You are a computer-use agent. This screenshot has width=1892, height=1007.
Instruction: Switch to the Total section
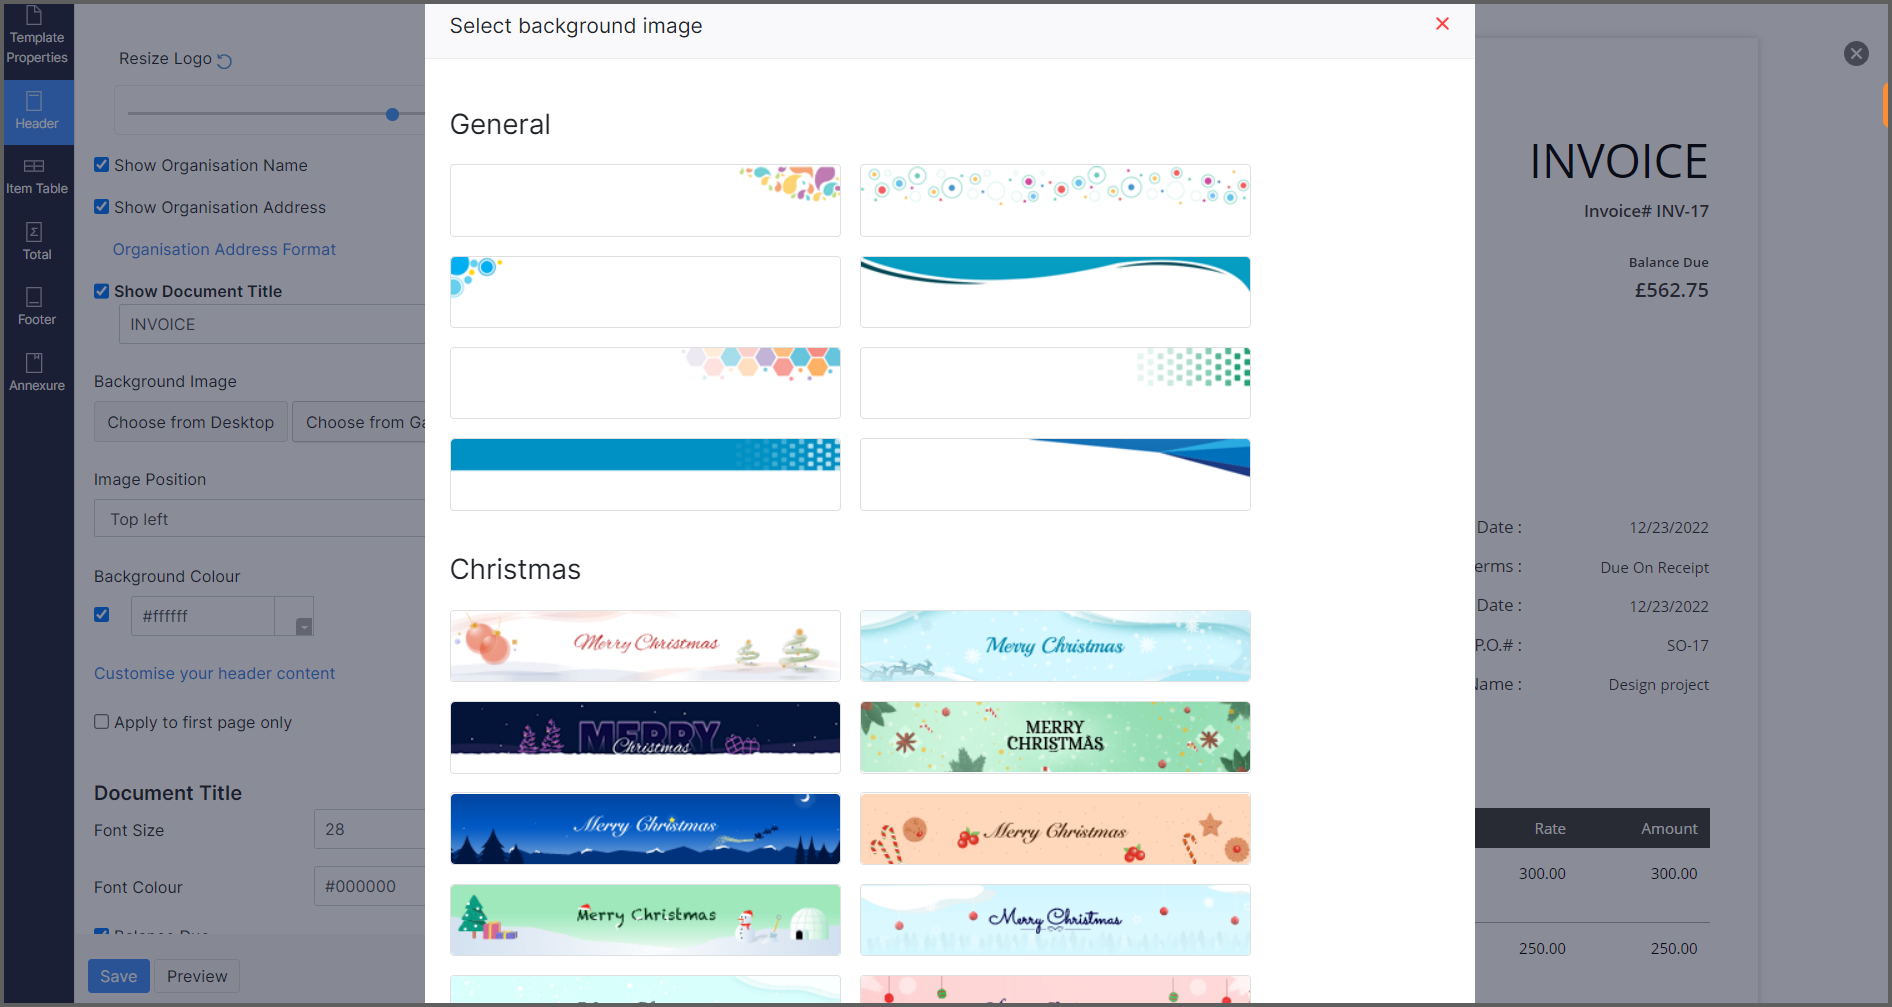(37, 241)
